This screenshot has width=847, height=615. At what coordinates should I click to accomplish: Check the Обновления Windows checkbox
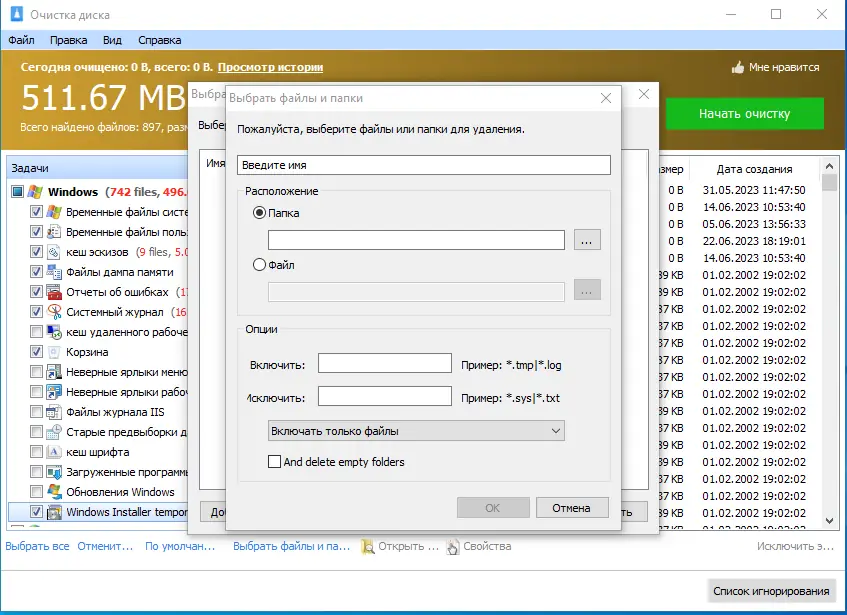(x=36, y=491)
